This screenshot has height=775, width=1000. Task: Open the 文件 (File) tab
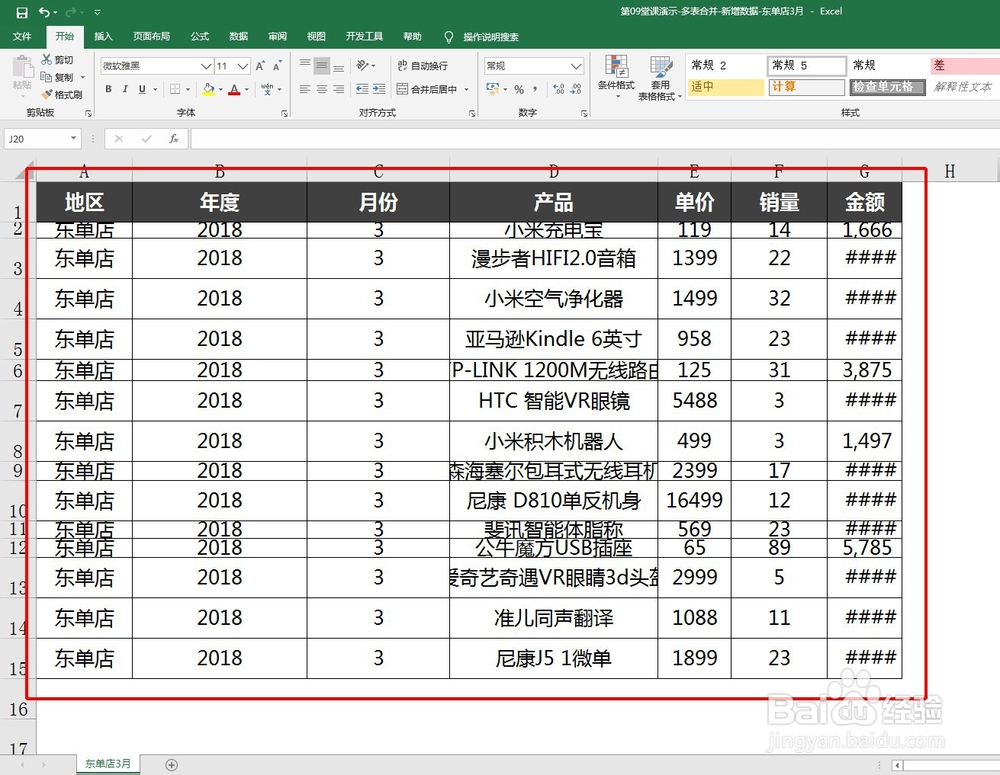point(22,36)
